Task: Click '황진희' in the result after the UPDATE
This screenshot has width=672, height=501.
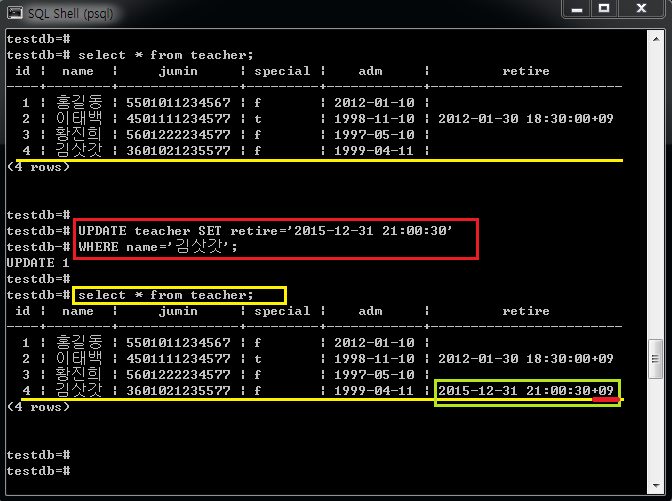Action: click(79, 374)
